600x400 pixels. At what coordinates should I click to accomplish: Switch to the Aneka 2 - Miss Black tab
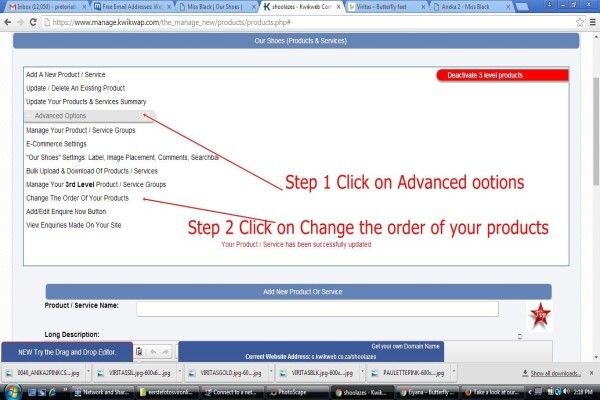(x=471, y=7)
